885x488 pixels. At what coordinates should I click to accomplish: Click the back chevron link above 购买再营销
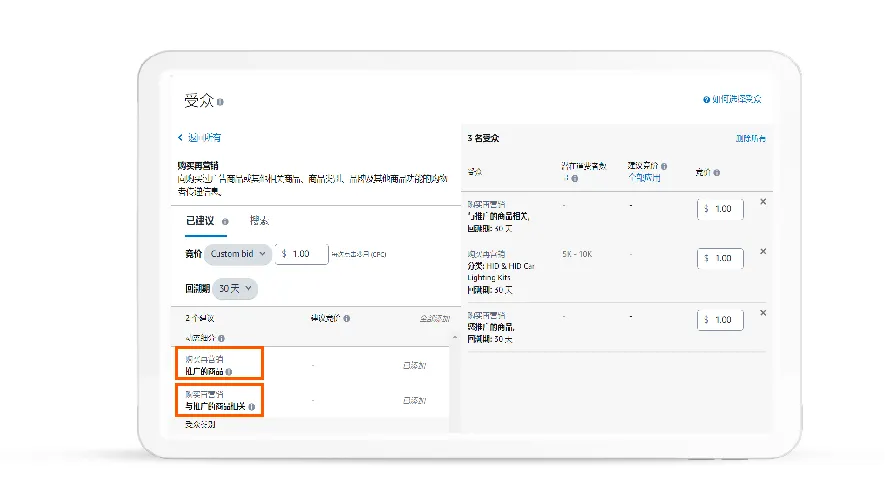[x=199, y=138]
